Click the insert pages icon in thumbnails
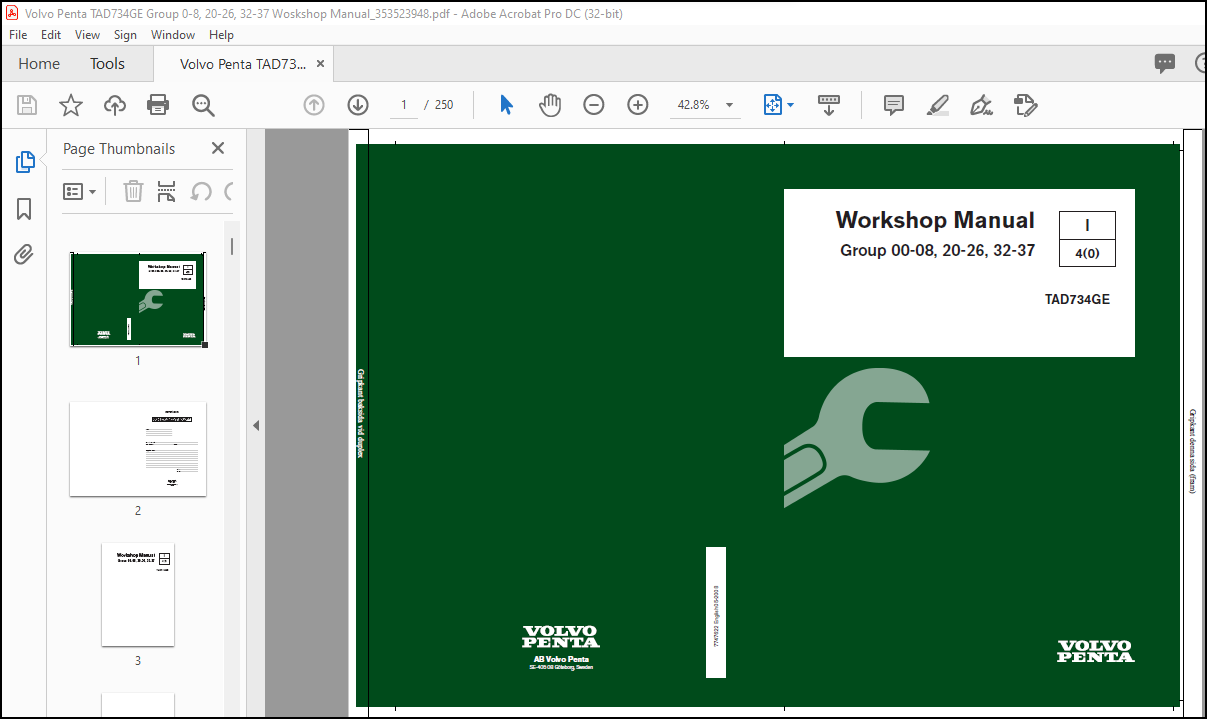The image size is (1207, 719). 167,191
